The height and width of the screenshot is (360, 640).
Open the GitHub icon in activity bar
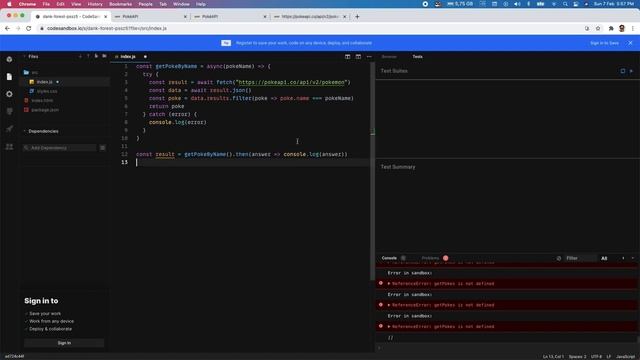(9, 111)
